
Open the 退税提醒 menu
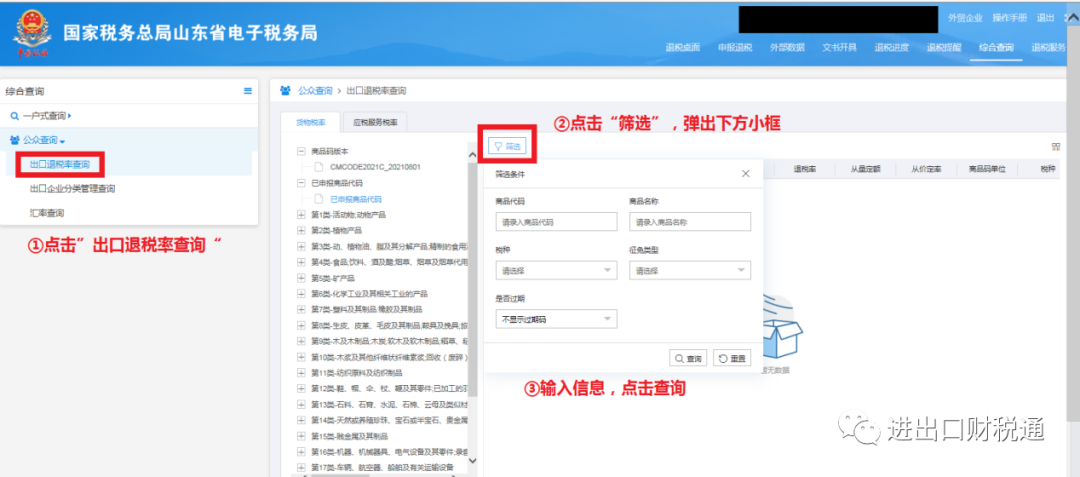944,47
